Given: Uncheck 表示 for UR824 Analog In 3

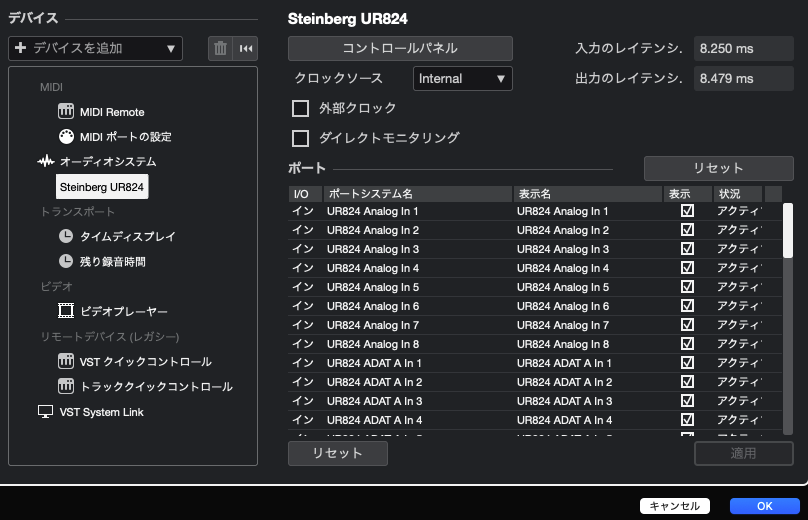Looking at the screenshot, I should coord(687,249).
